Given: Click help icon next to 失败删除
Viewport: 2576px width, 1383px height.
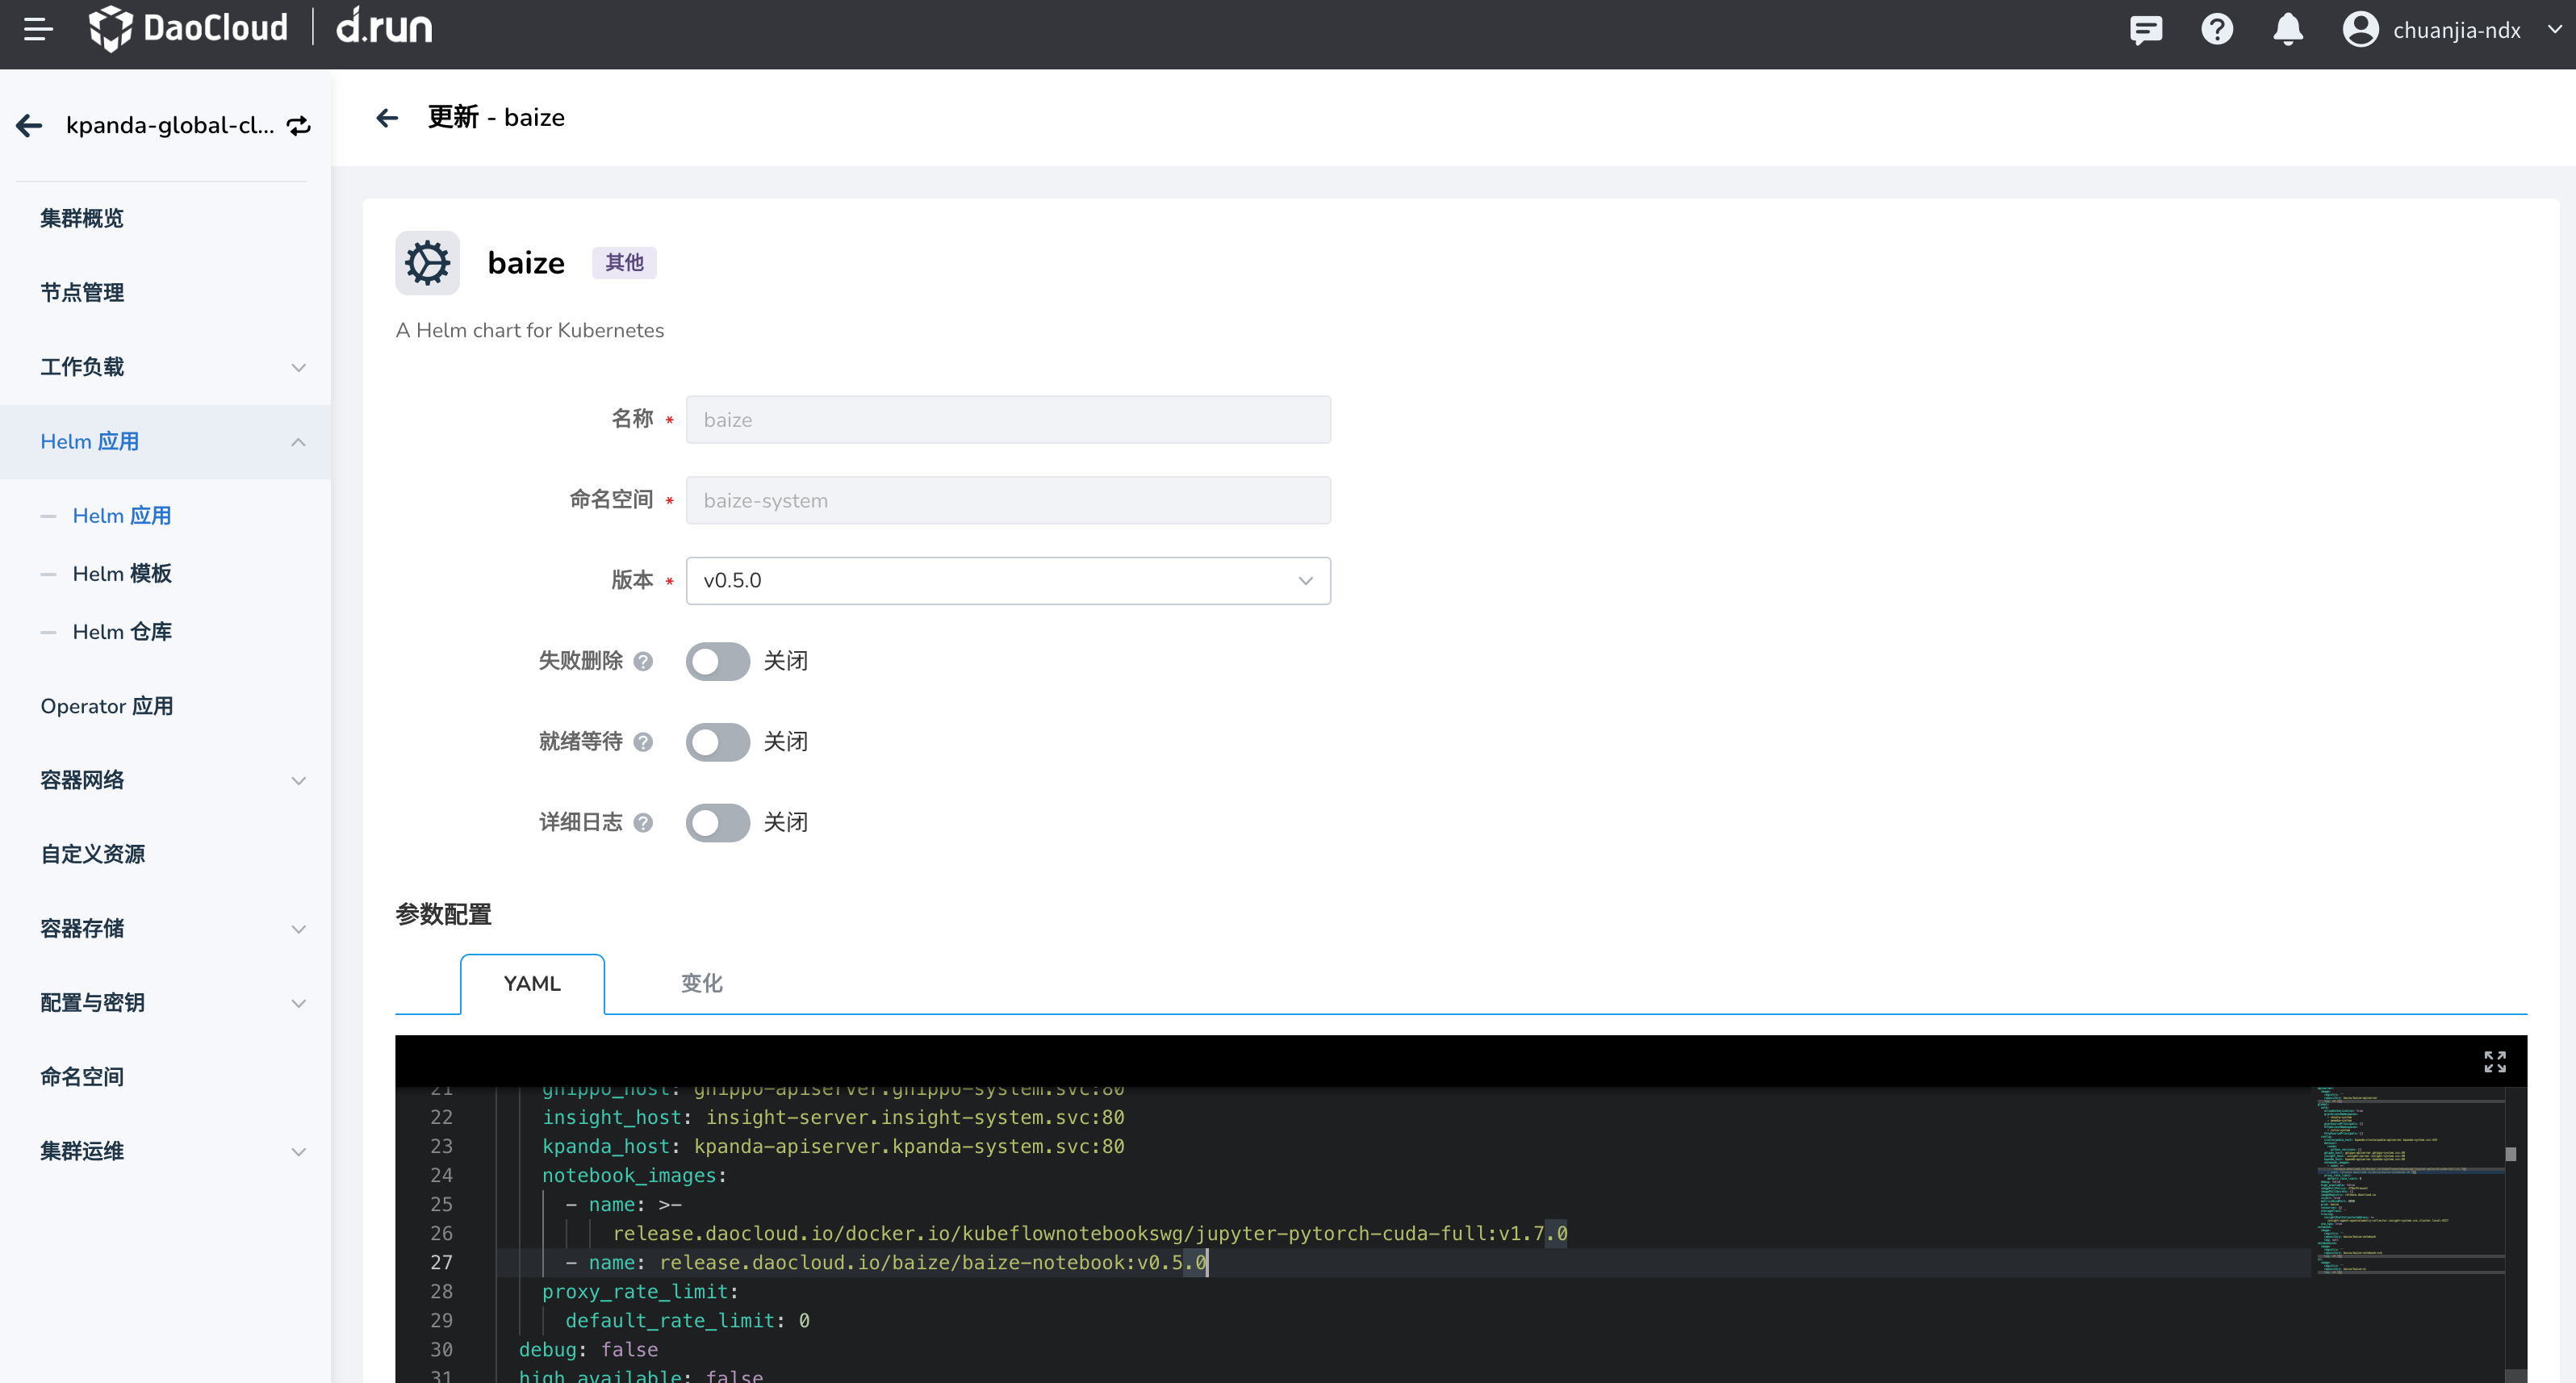Looking at the screenshot, I should tap(643, 661).
